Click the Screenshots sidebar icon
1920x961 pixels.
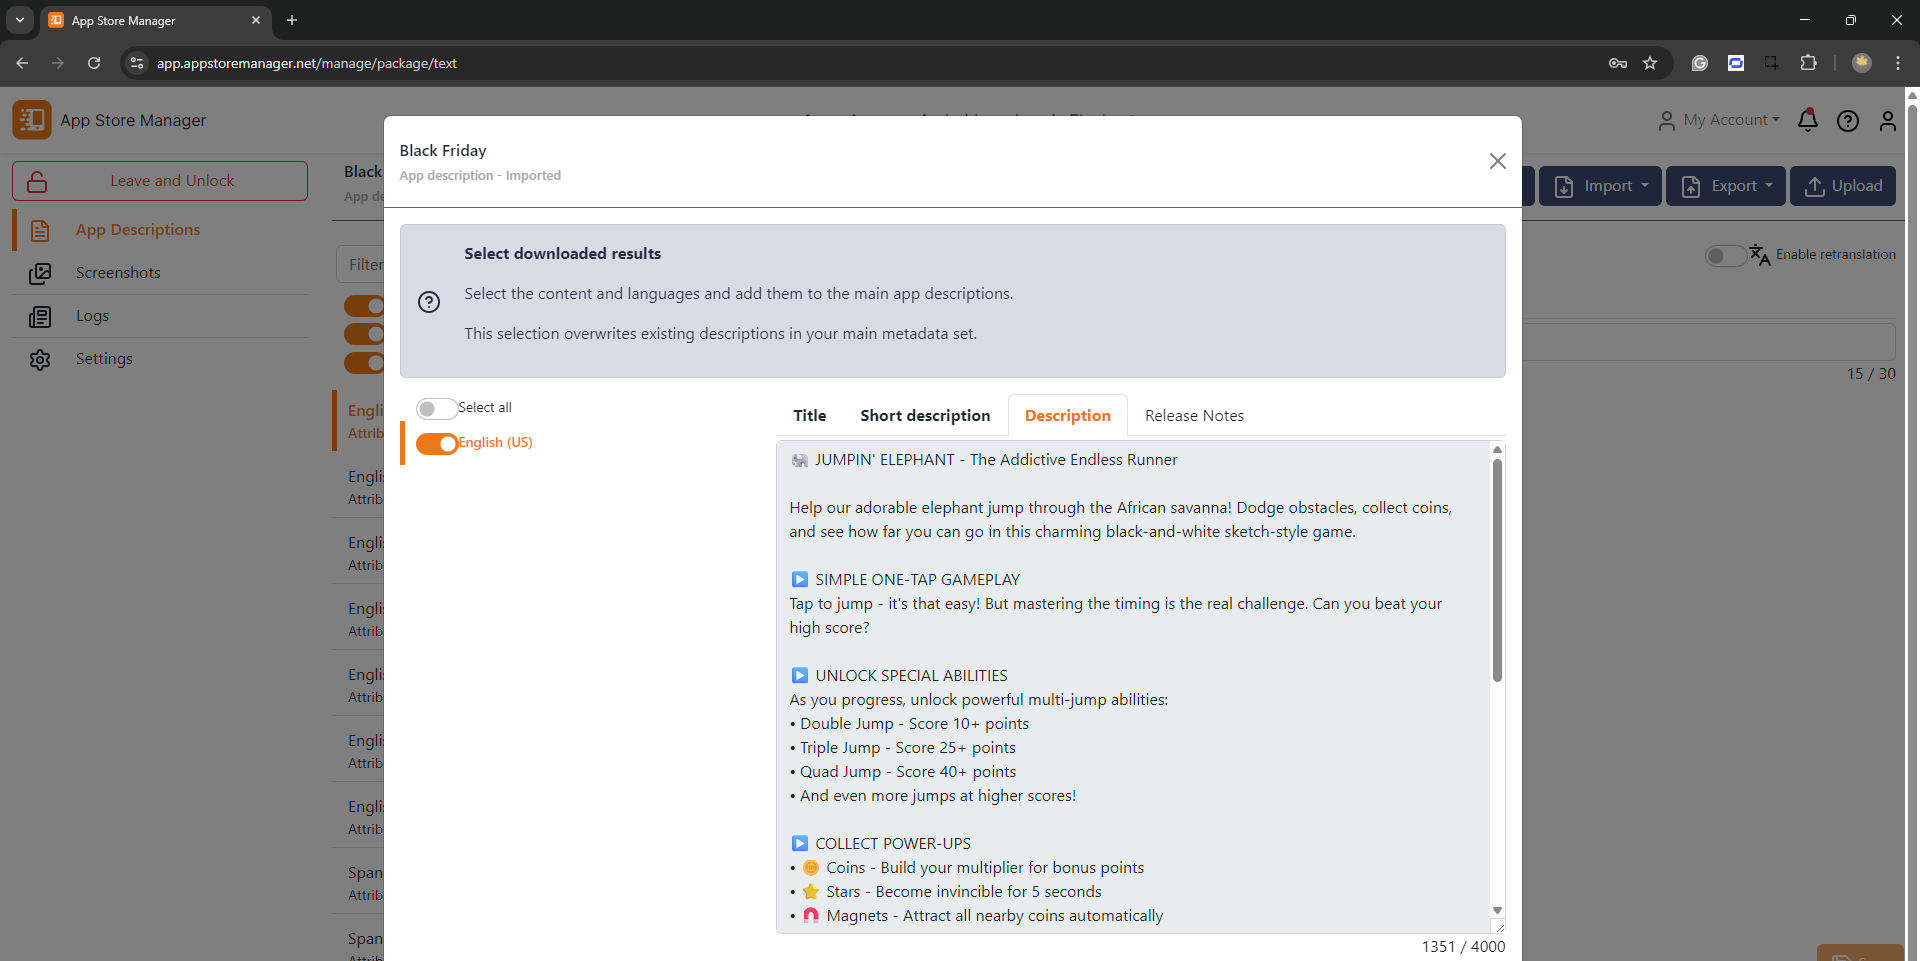coord(40,273)
